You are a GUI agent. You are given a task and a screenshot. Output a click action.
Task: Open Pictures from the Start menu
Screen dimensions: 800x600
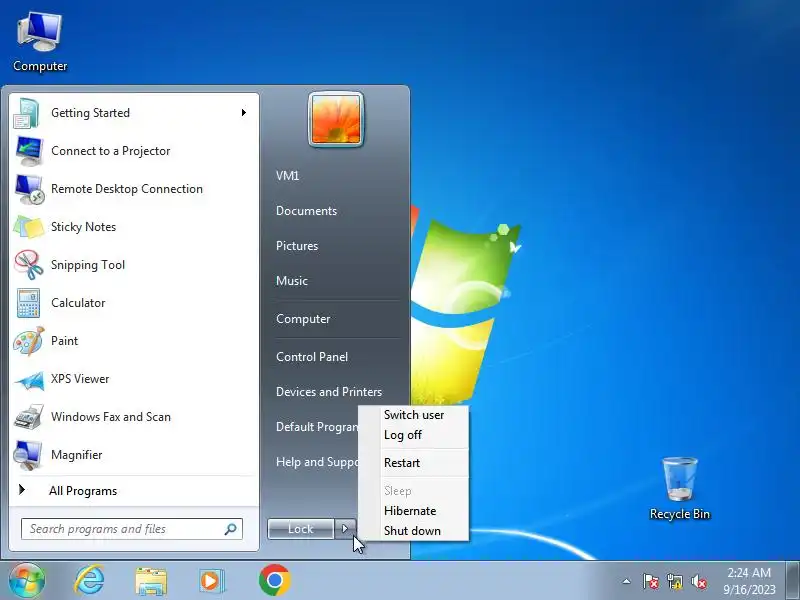tap(297, 246)
